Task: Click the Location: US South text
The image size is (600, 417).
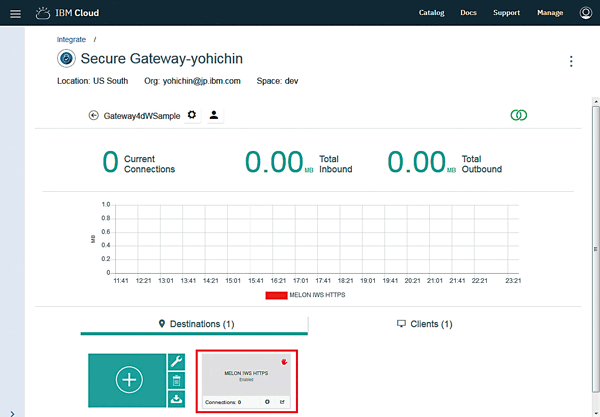Action: point(93,81)
